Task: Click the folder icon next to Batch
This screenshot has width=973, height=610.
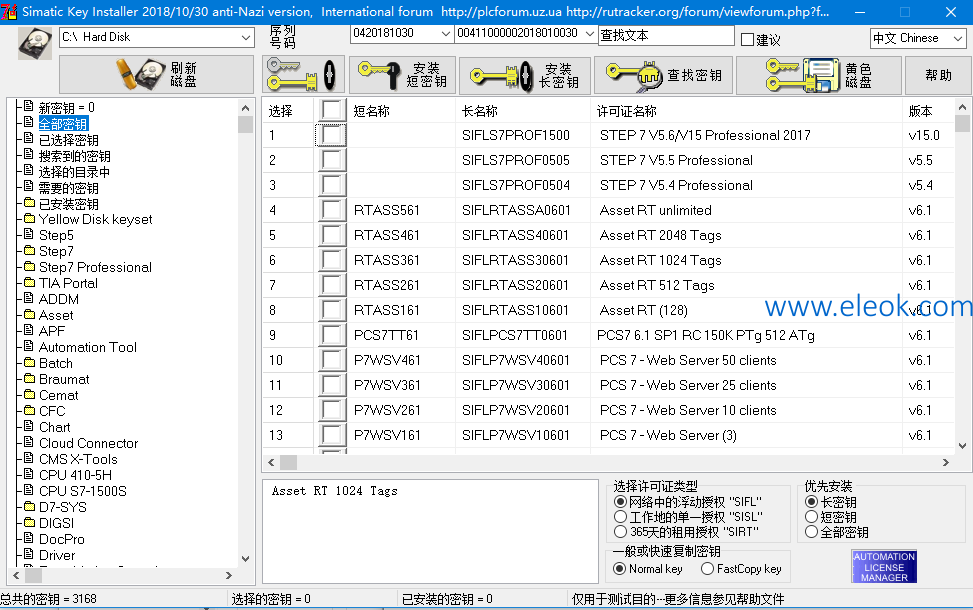Action: [x=29, y=362]
